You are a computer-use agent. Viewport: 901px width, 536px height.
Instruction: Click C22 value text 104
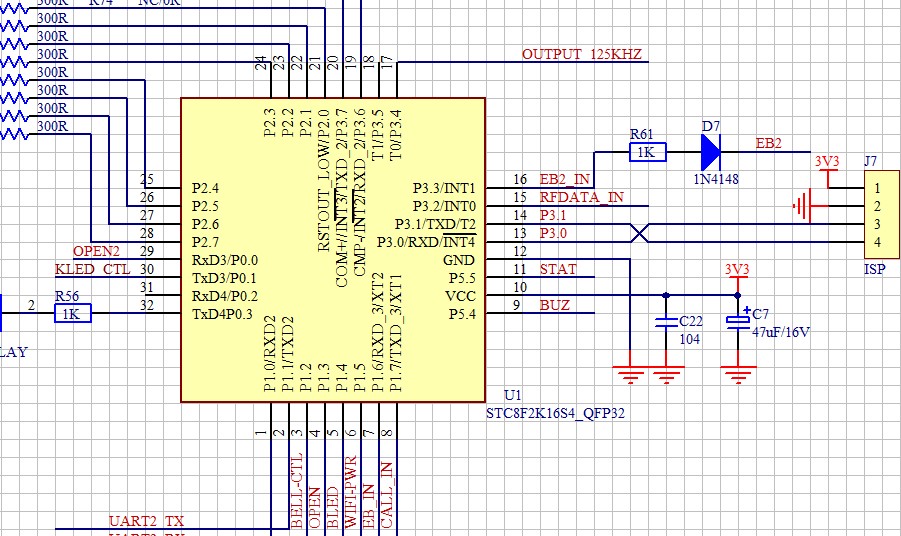[690, 339]
